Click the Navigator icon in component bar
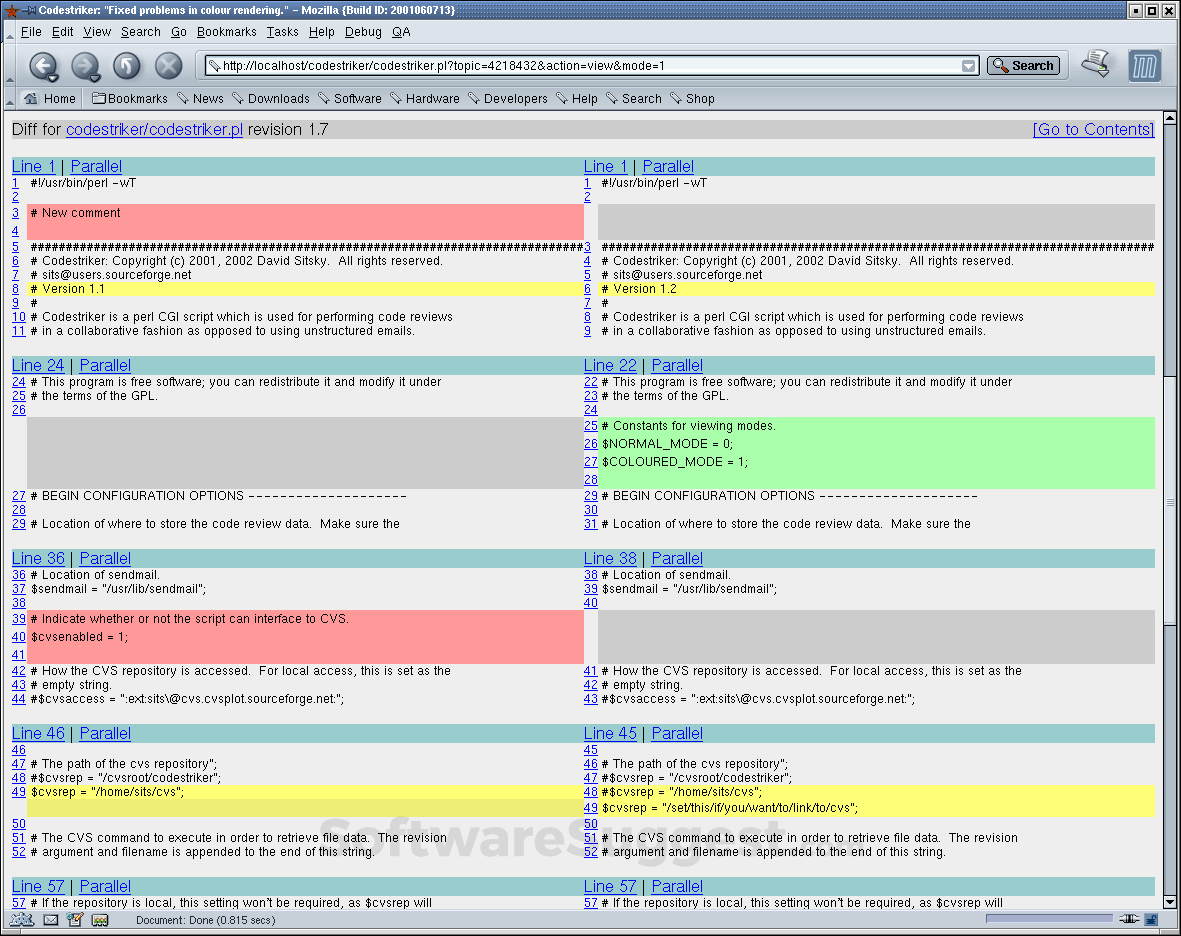1181x936 pixels. (x=20, y=919)
